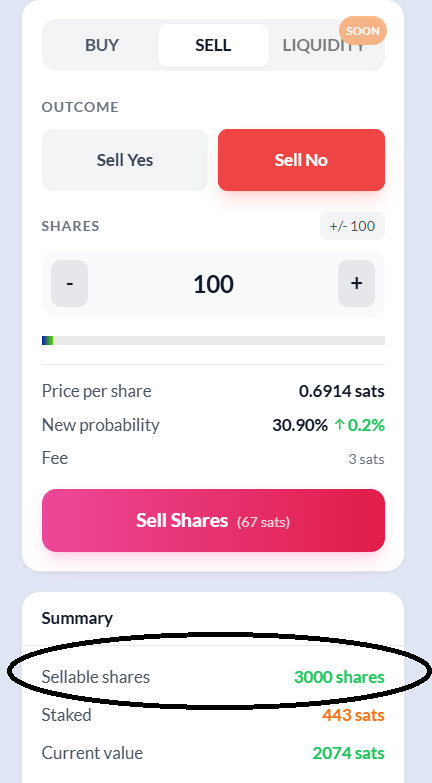Select the SELL tab
The height and width of the screenshot is (783, 432).
213,45
